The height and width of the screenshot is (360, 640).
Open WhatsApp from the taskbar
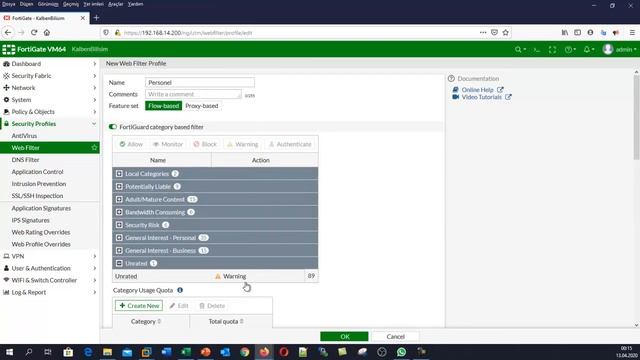click(x=401, y=352)
